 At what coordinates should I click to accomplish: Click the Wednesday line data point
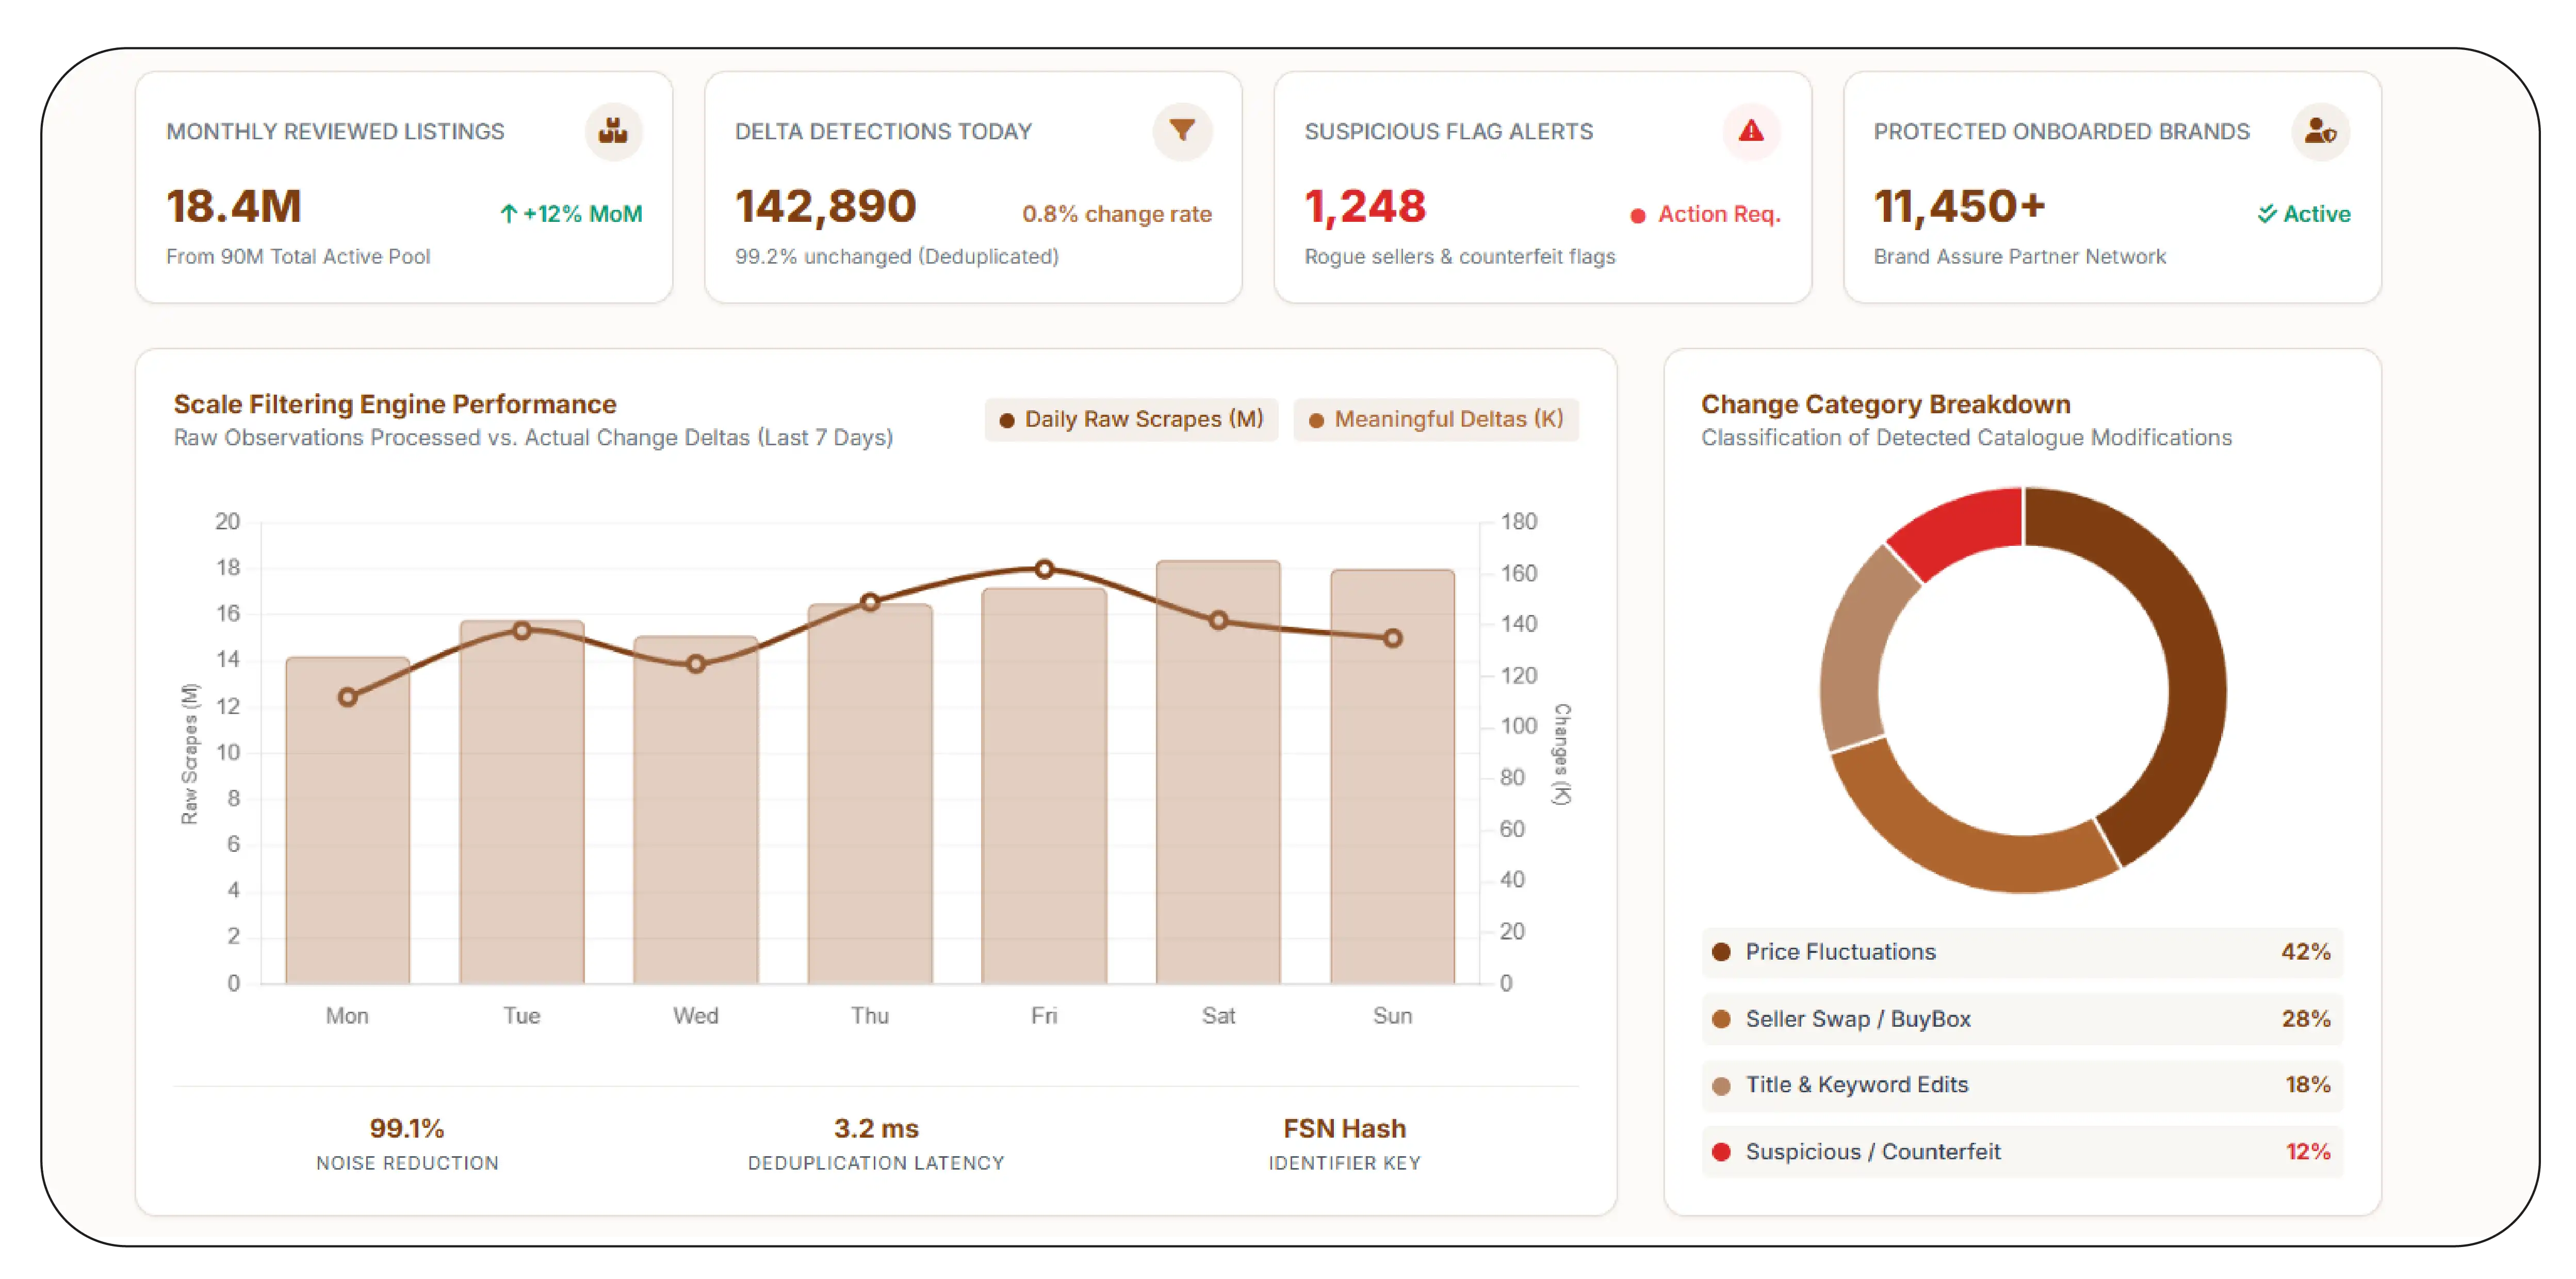[695, 664]
